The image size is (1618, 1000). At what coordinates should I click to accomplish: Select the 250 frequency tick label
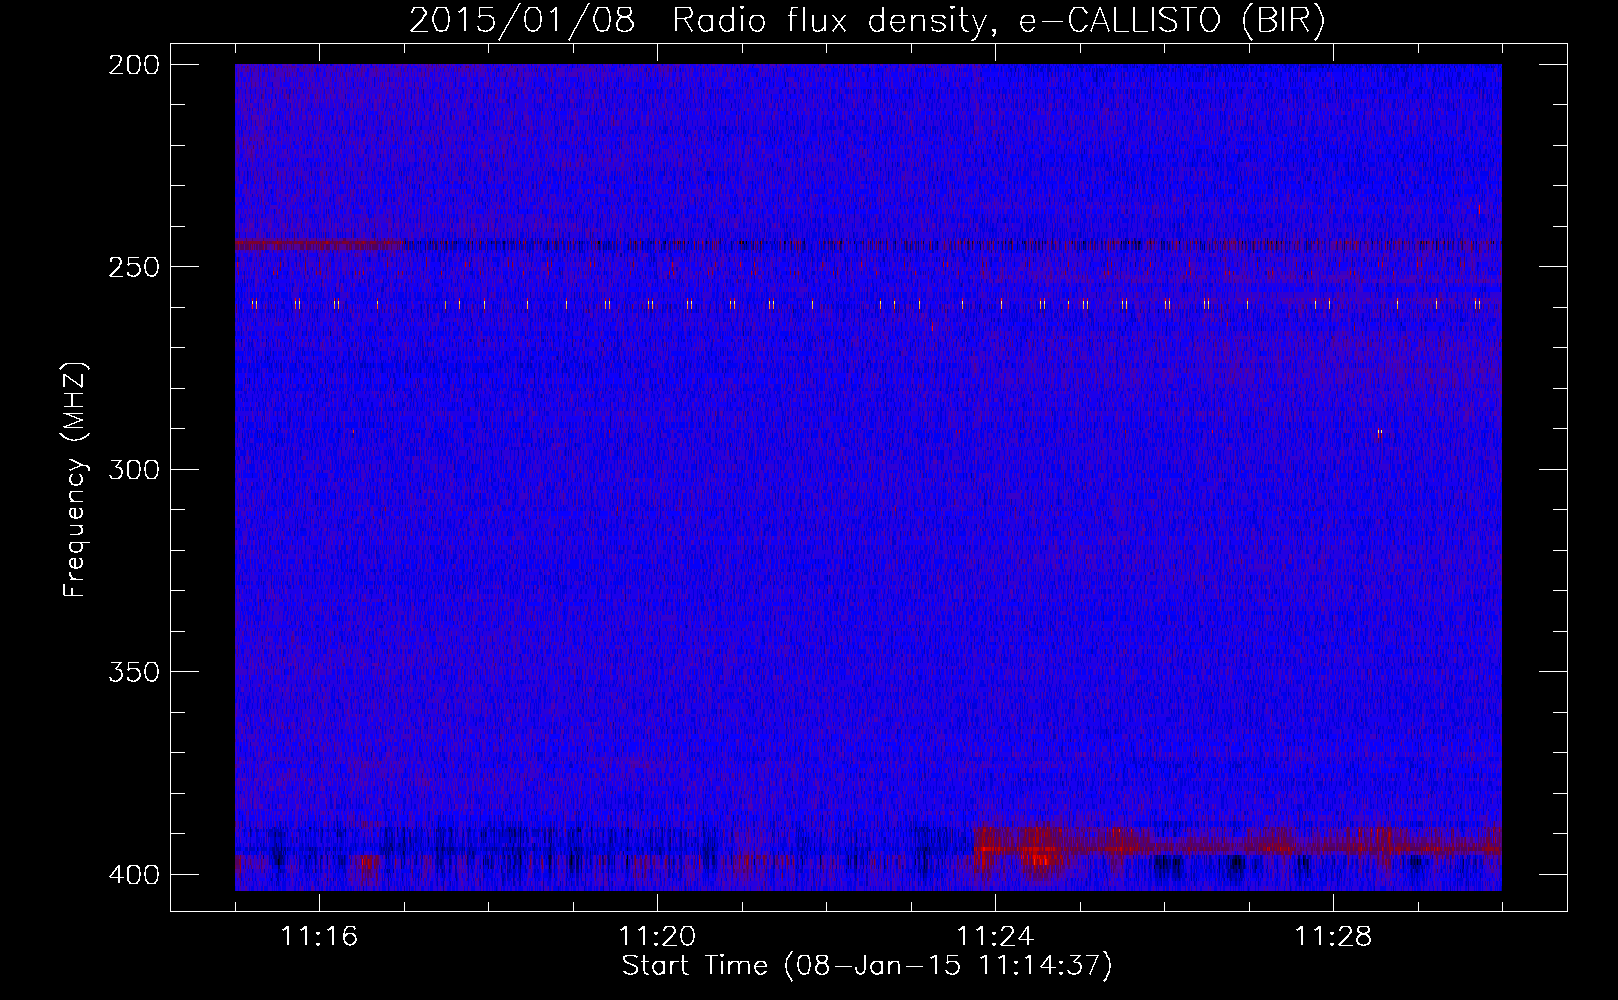click(133, 267)
